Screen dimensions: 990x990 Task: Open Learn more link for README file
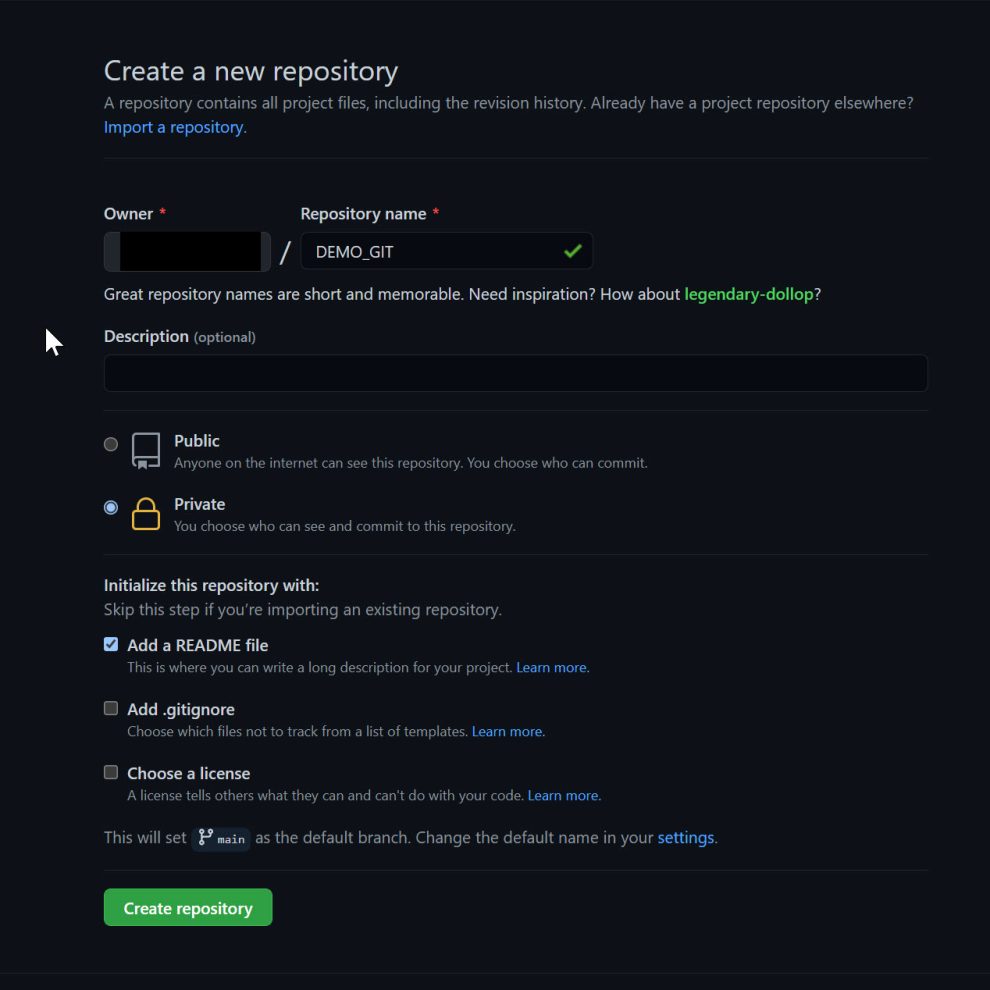[552, 667]
